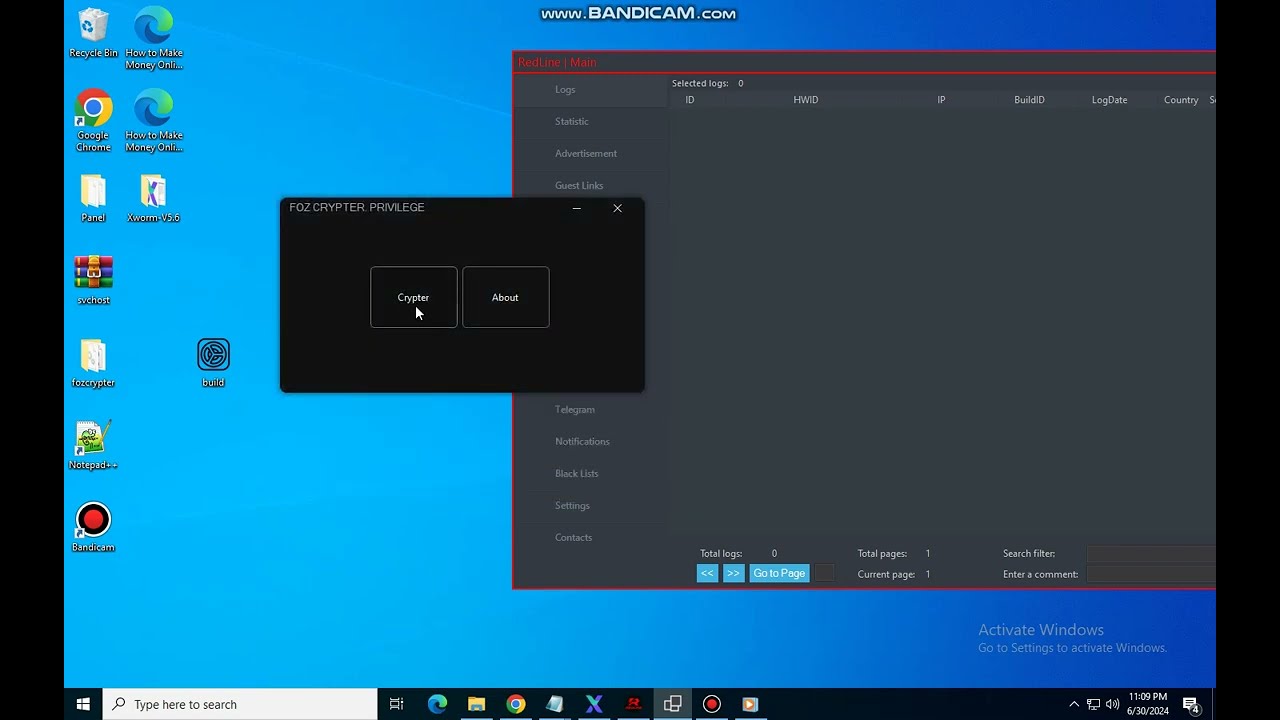Click the Total pages label
Image resolution: width=1280 pixels, height=720 pixels.
[882, 553]
